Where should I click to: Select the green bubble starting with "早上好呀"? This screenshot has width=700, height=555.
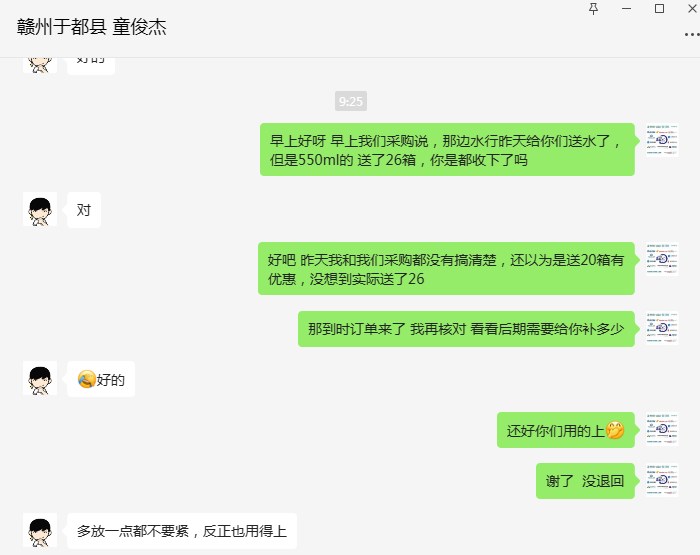pos(447,150)
